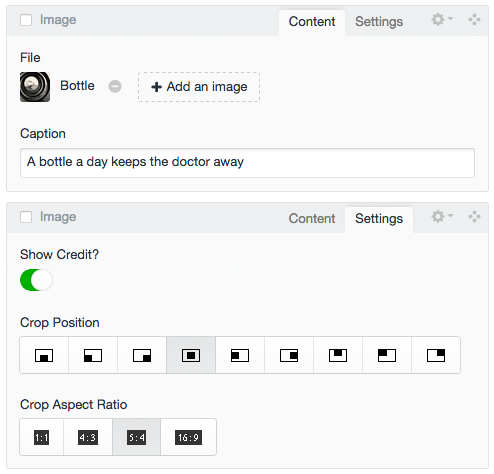Switch to Settings tab in first block

pos(379,22)
